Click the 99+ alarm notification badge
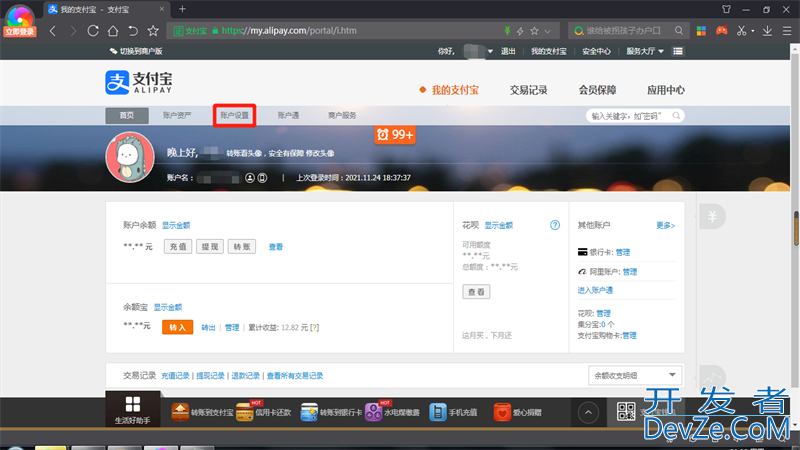 (394, 135)
